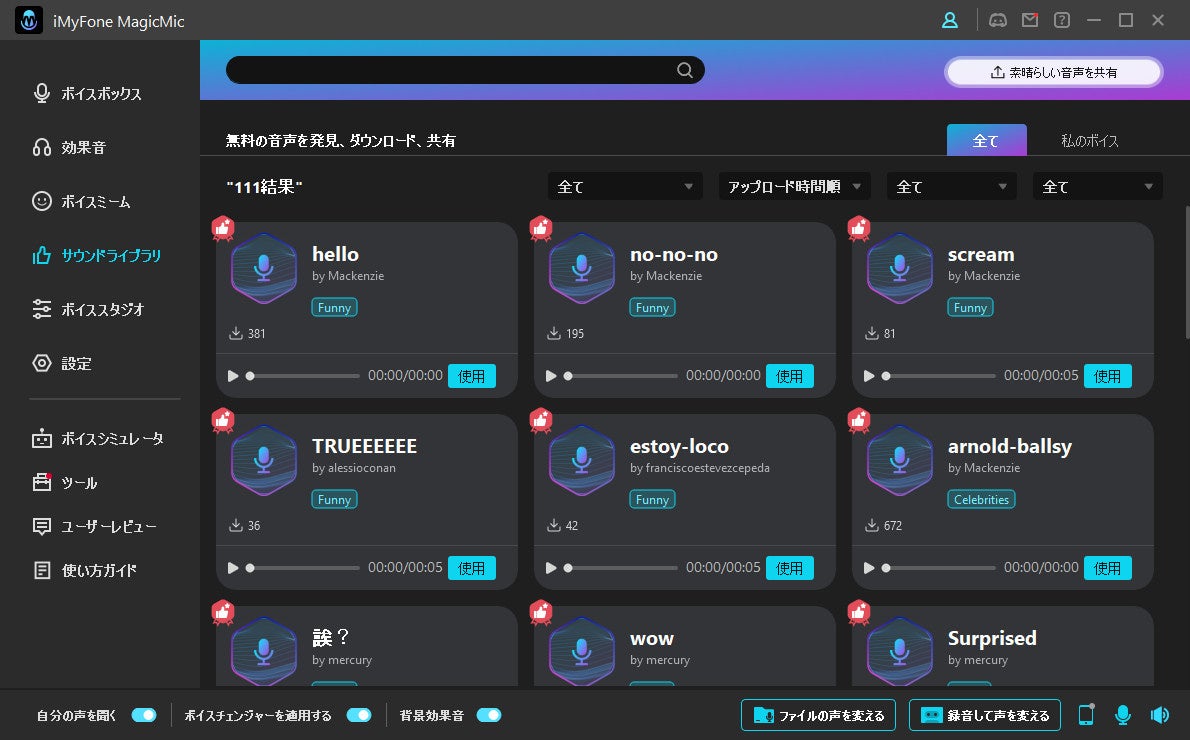Click the mobile phone device icon
The image size is (1190, 740).
[1087, 714]
